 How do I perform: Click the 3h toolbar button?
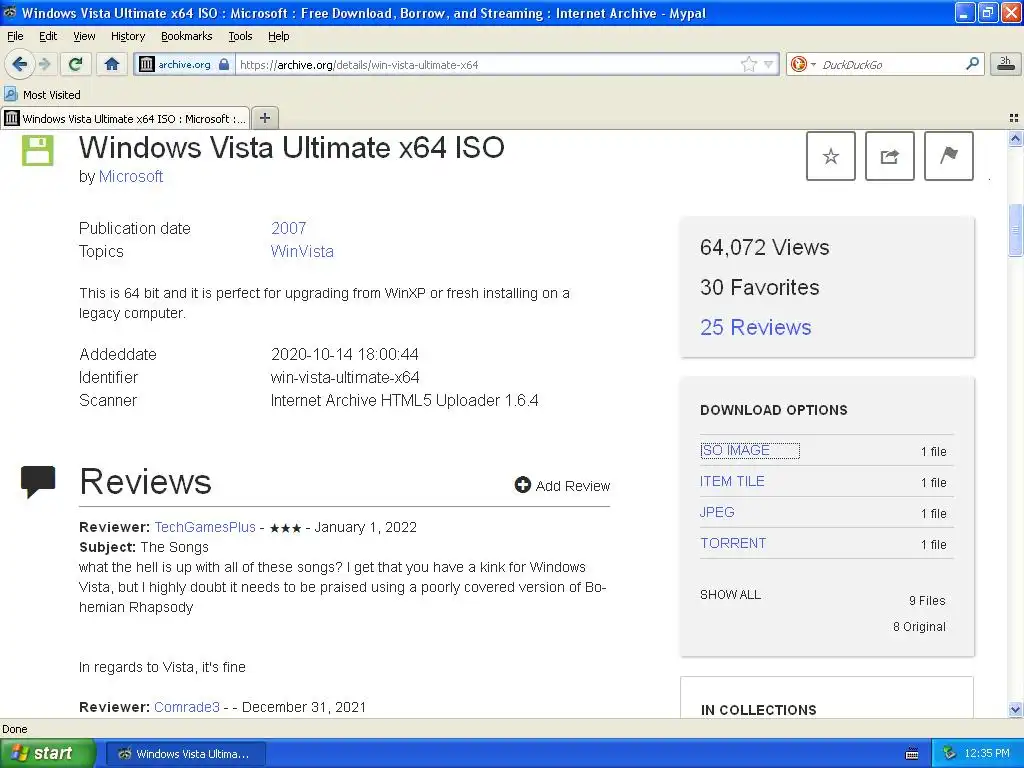click(x=1006, y=64)
